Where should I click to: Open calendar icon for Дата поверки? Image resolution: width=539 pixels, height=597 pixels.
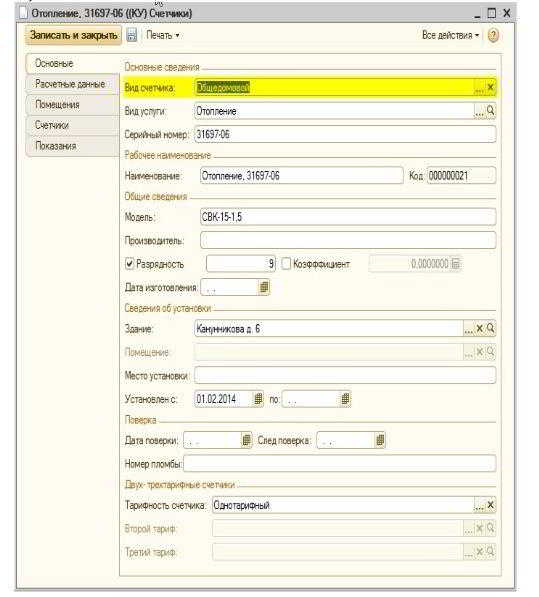[x=247, y=440]
